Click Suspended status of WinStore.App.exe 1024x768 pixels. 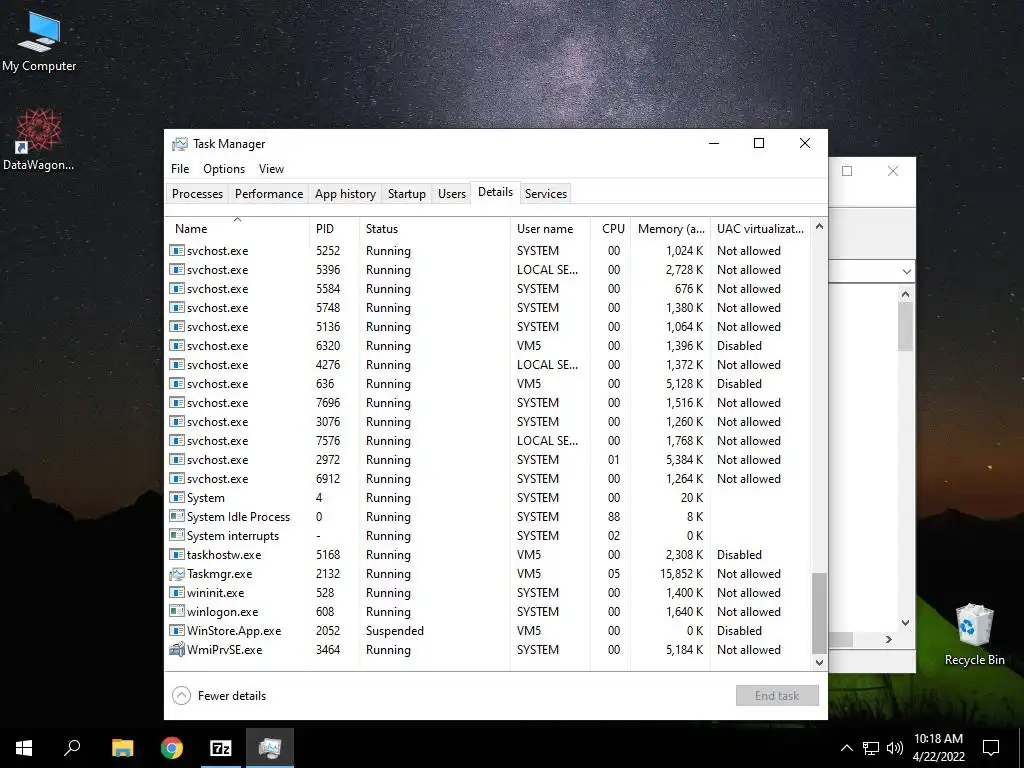[x=394, y=631]
